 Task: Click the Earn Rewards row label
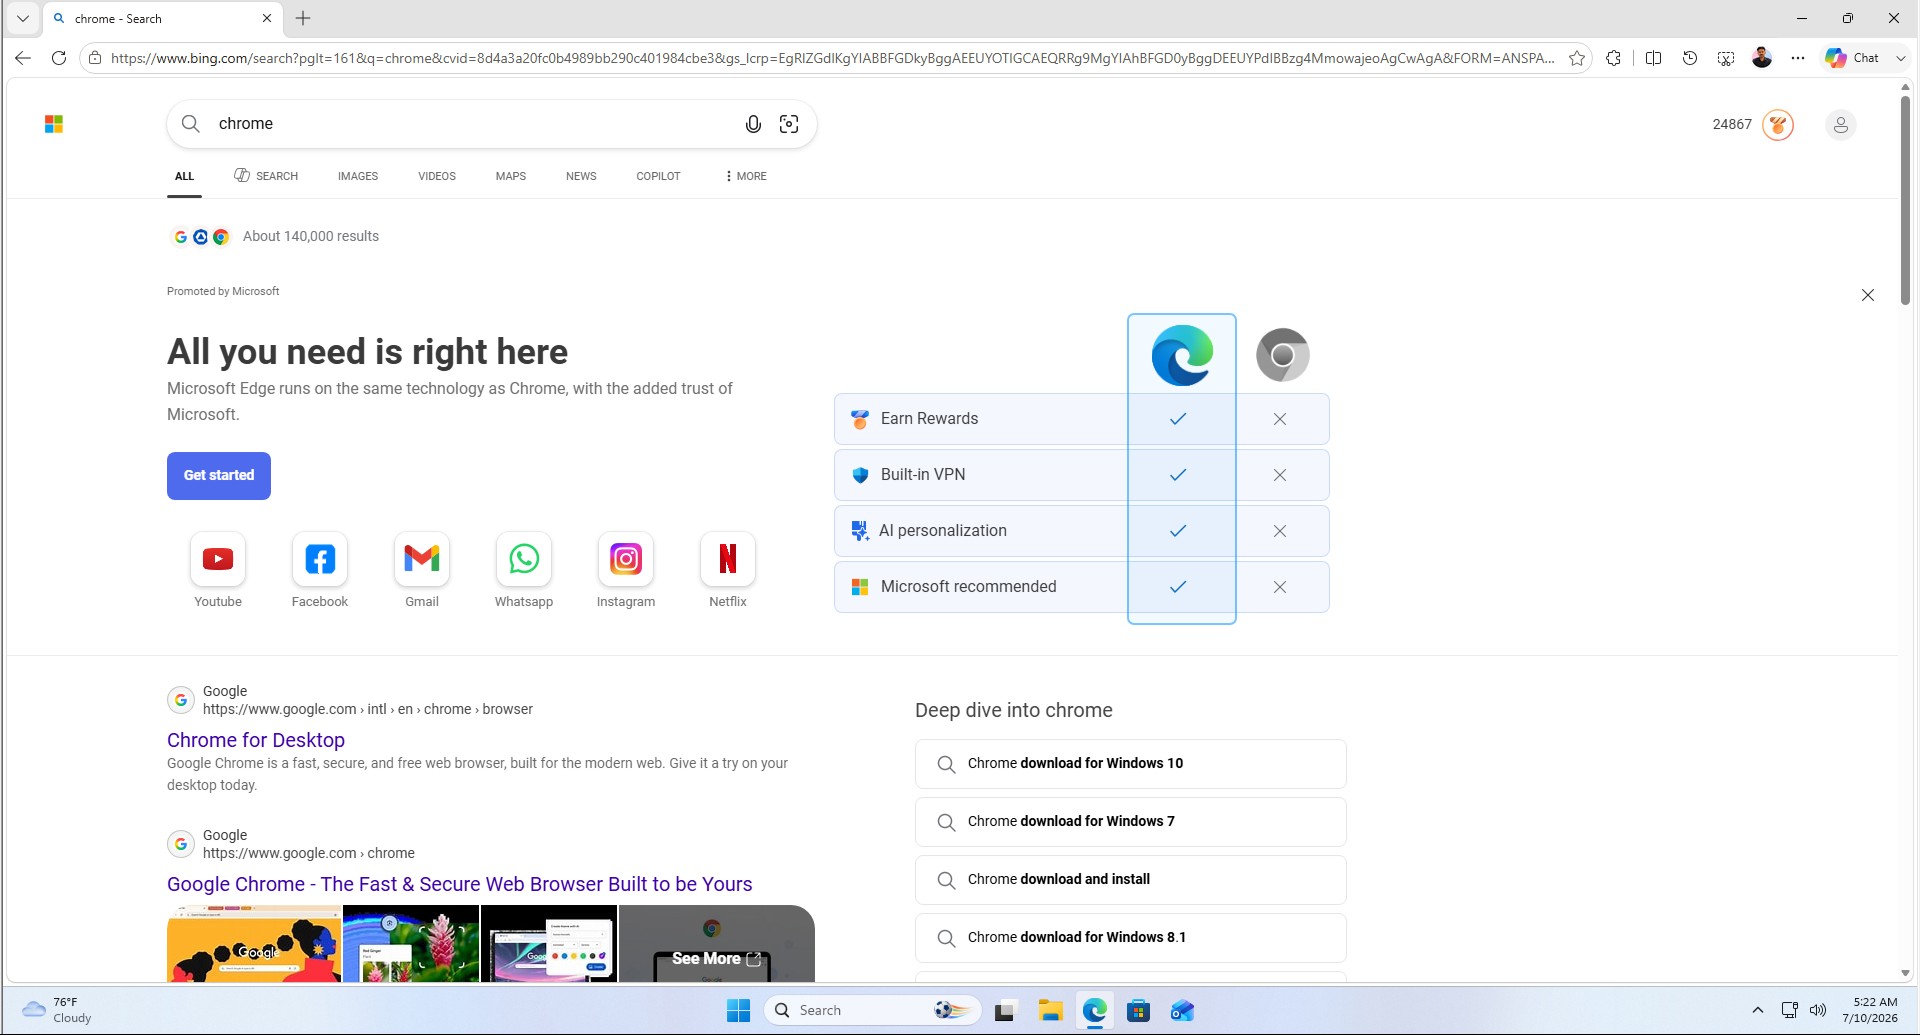[929, 419]
